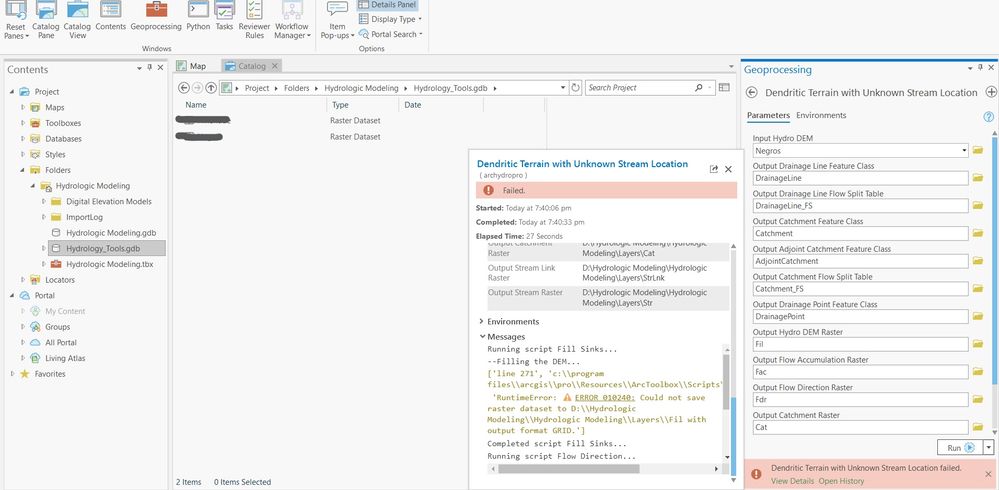This screenshot has width=999, height=490.
Task: Expand Digital Elevation Models folder
Action: point(44,201)
